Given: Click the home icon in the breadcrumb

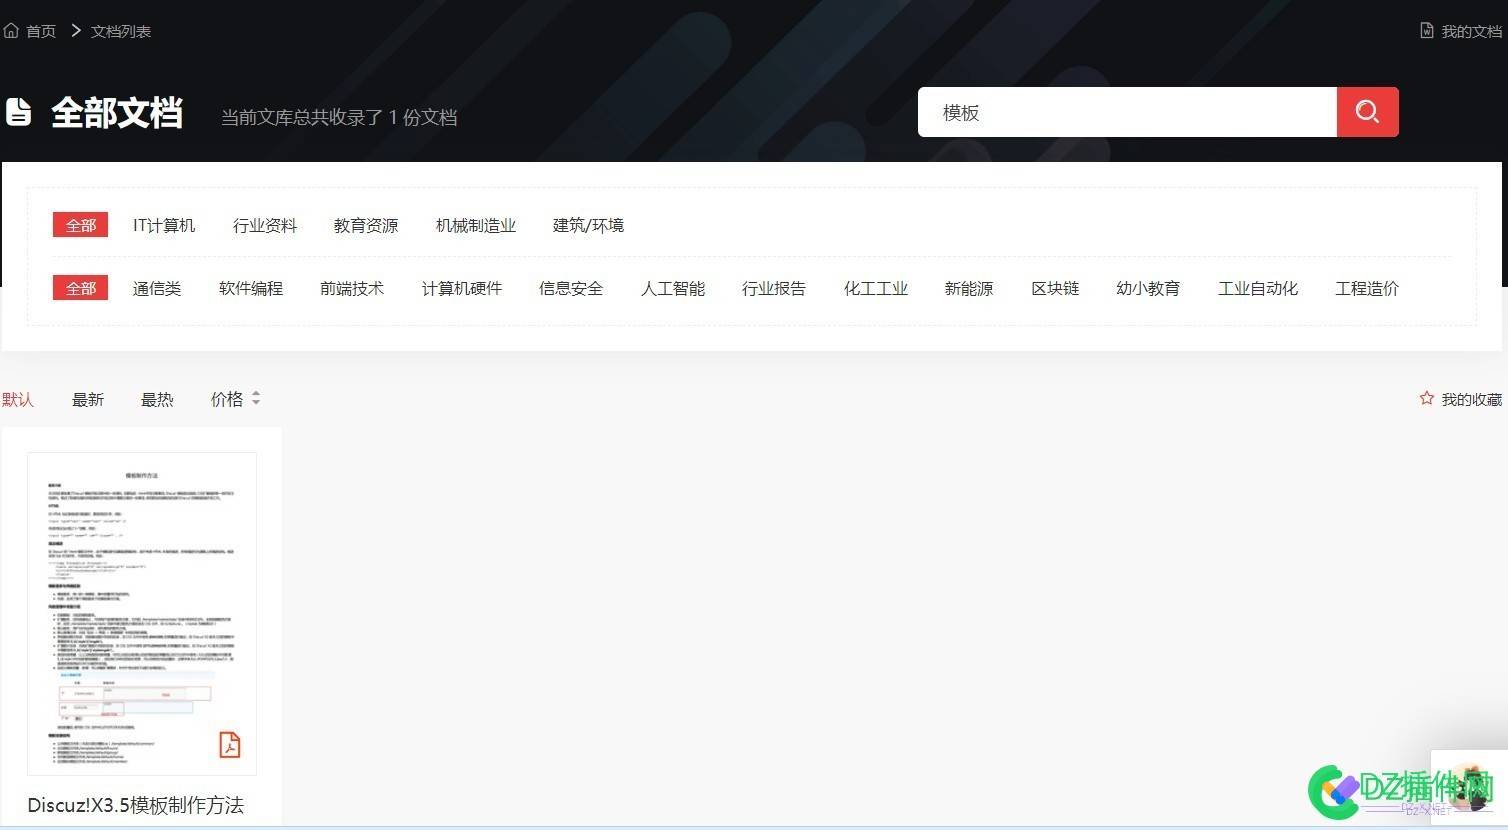Looking at the screenshot, I should tap(11, 29).
